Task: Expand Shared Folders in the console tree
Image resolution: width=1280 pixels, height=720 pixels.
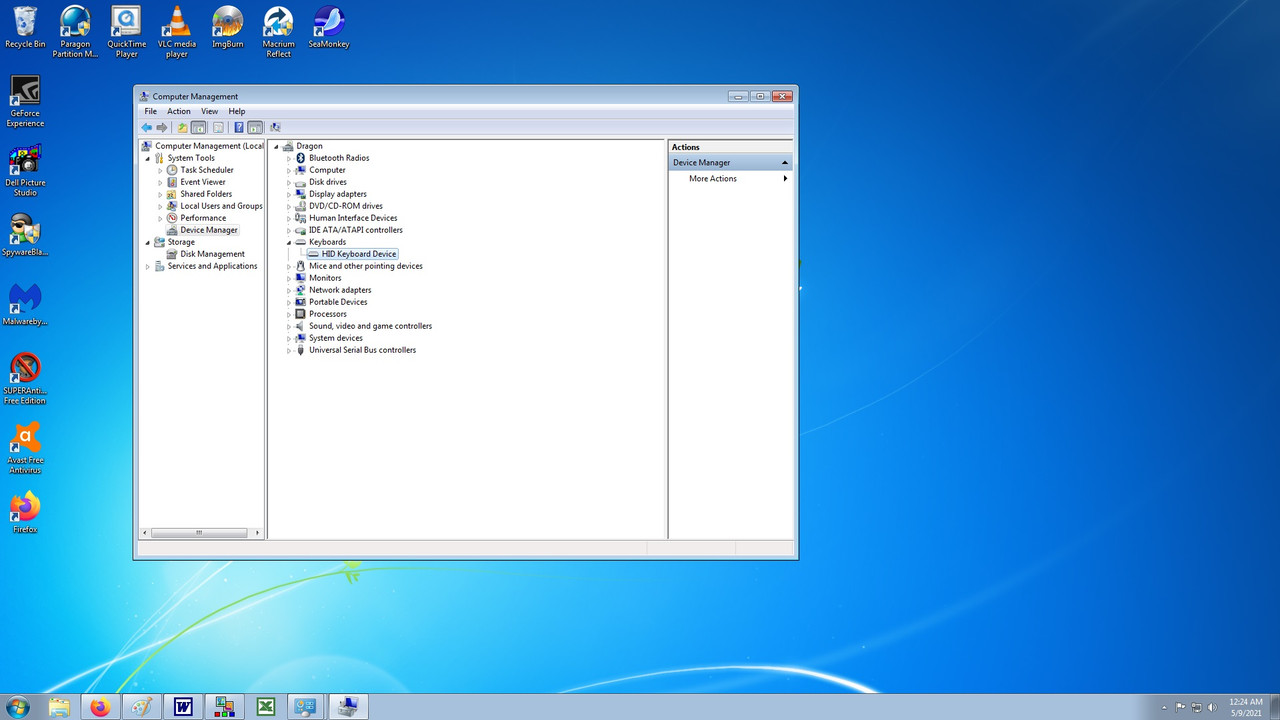Action: [160, 194]
